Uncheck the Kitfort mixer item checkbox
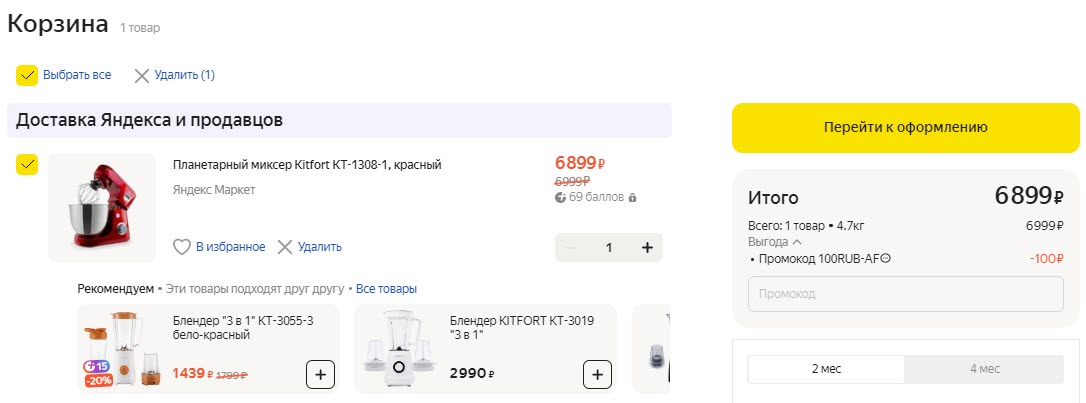 [x=27, y=165]
